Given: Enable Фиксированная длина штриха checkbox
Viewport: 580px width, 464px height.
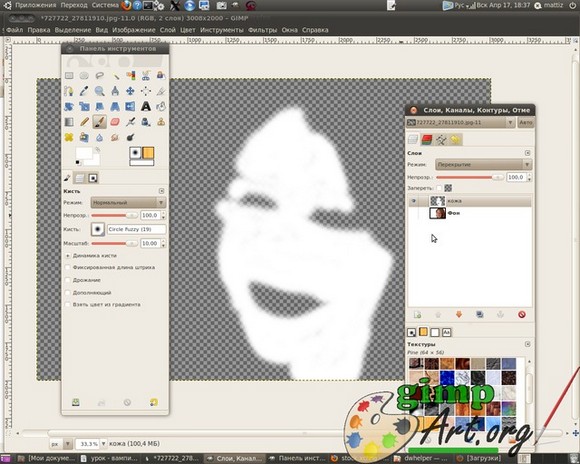Looking at the screenshot, I should pyautogui.click(x=68, y=267).
